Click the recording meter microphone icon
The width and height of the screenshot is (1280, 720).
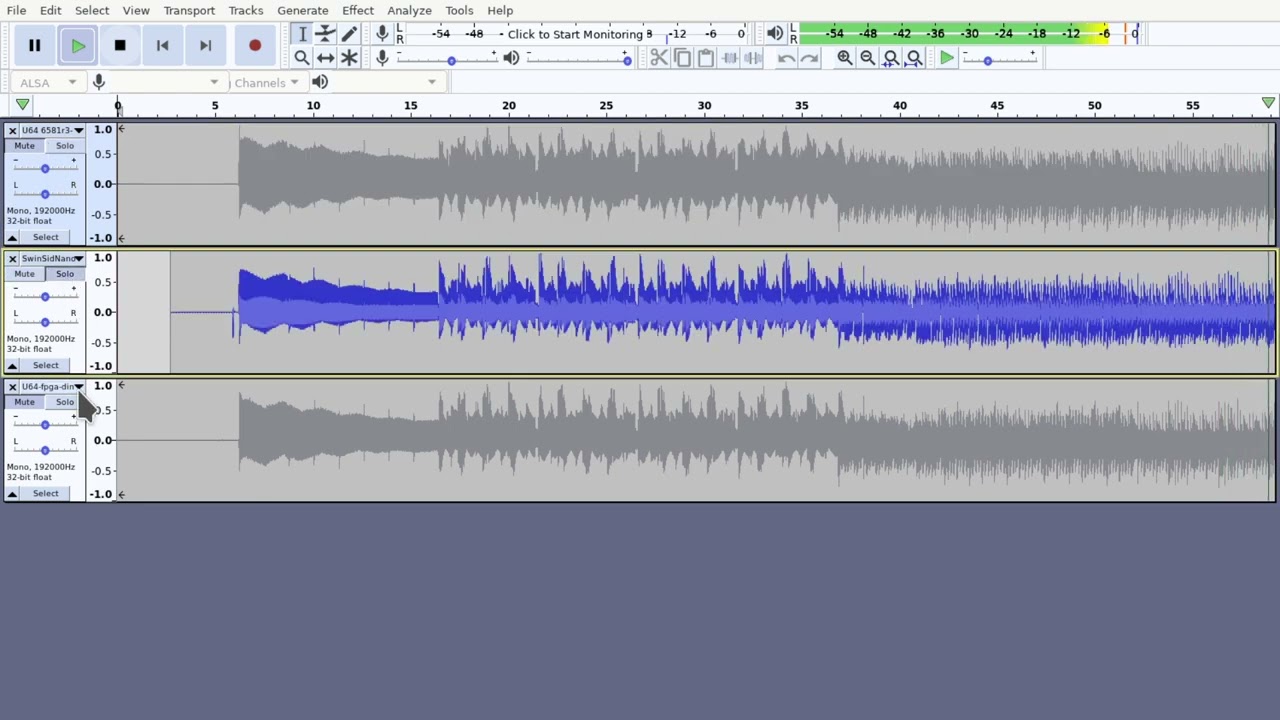(382, 34)
